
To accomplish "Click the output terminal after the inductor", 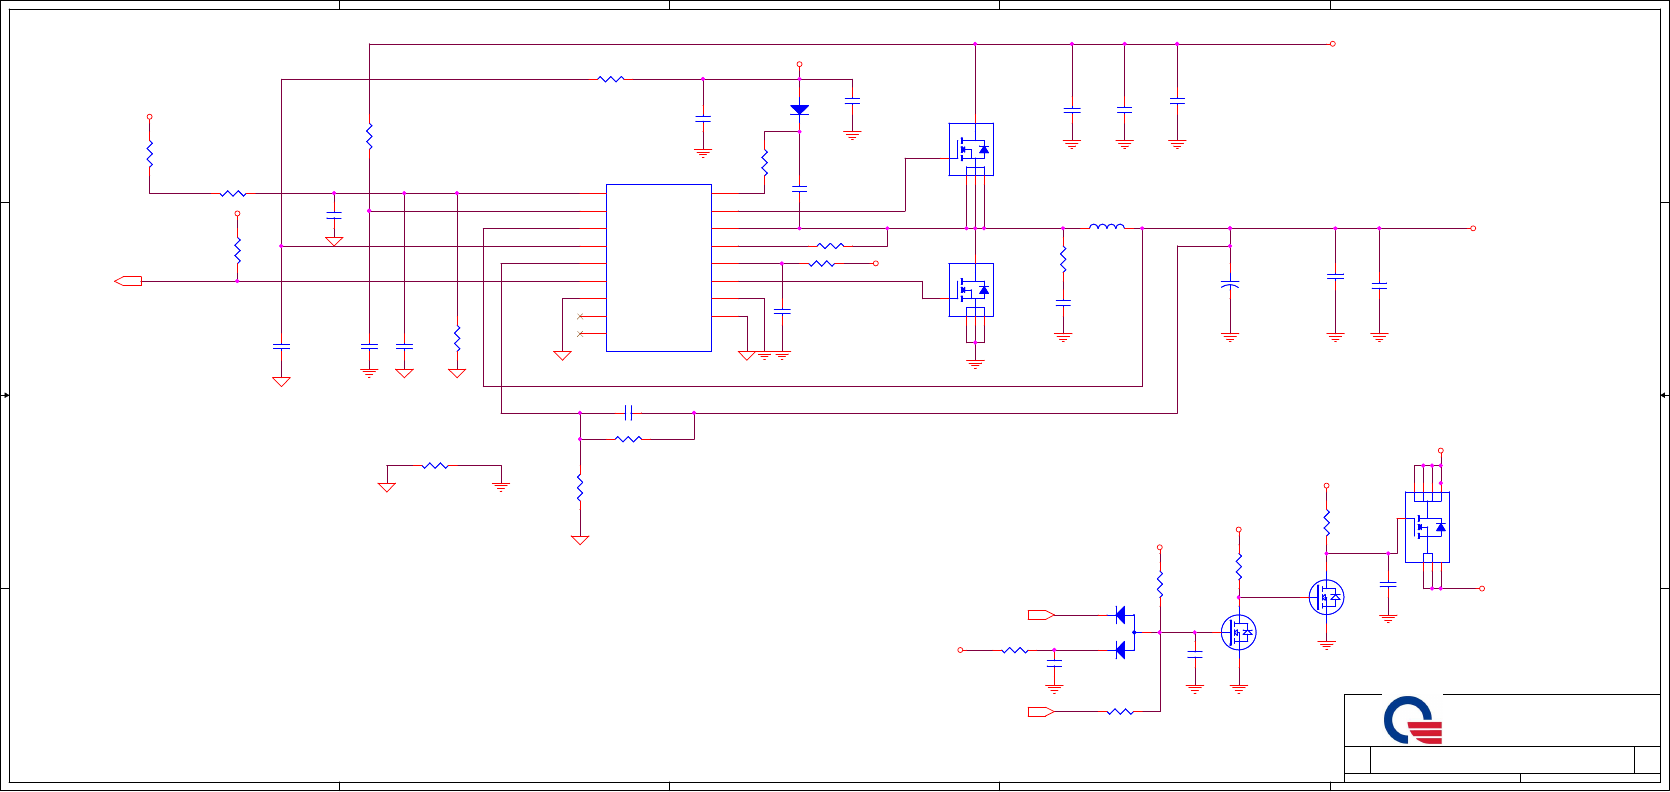I will [x=1473, y=228].
